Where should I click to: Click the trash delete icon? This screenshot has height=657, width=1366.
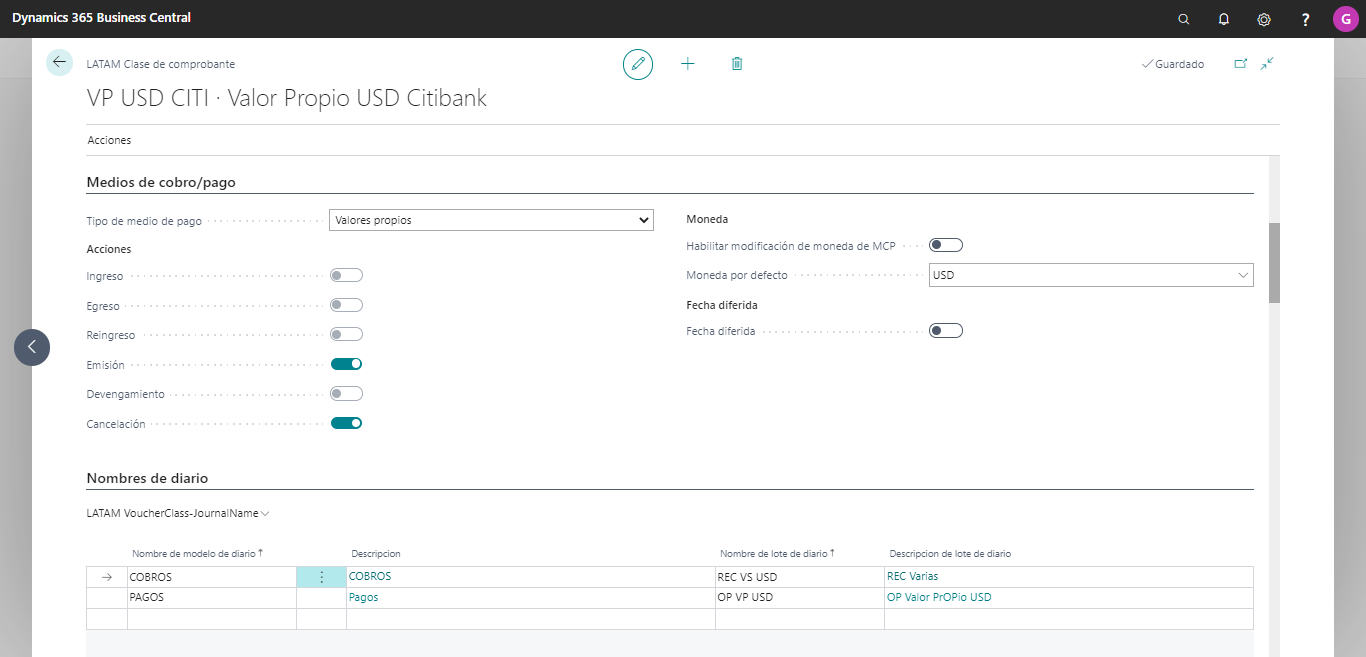pos(737,64)
